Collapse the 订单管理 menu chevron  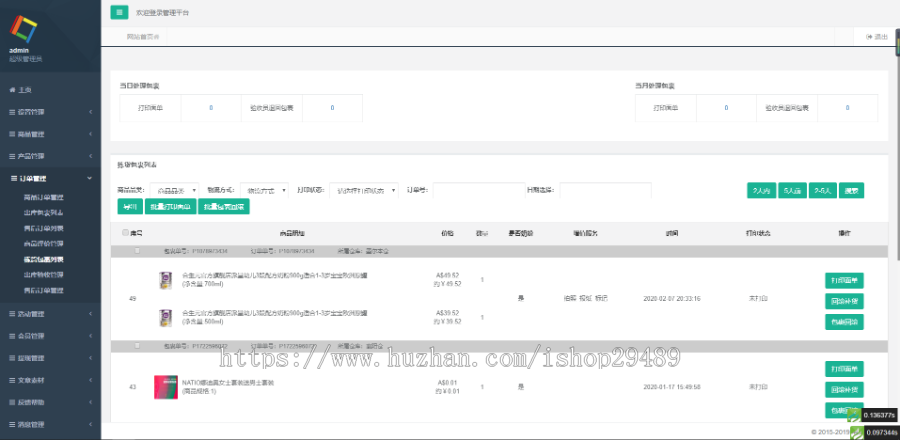pyautogui.click(x=90, y=178)
